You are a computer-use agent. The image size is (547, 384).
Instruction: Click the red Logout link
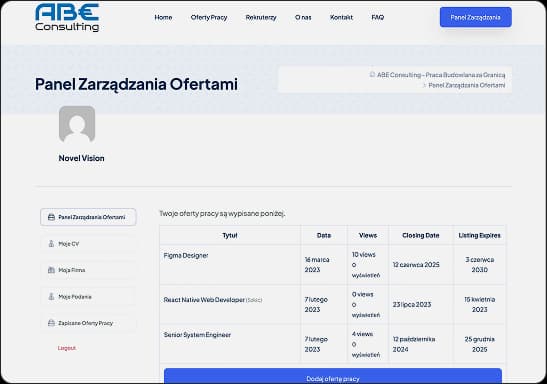(x=67, y=348)
